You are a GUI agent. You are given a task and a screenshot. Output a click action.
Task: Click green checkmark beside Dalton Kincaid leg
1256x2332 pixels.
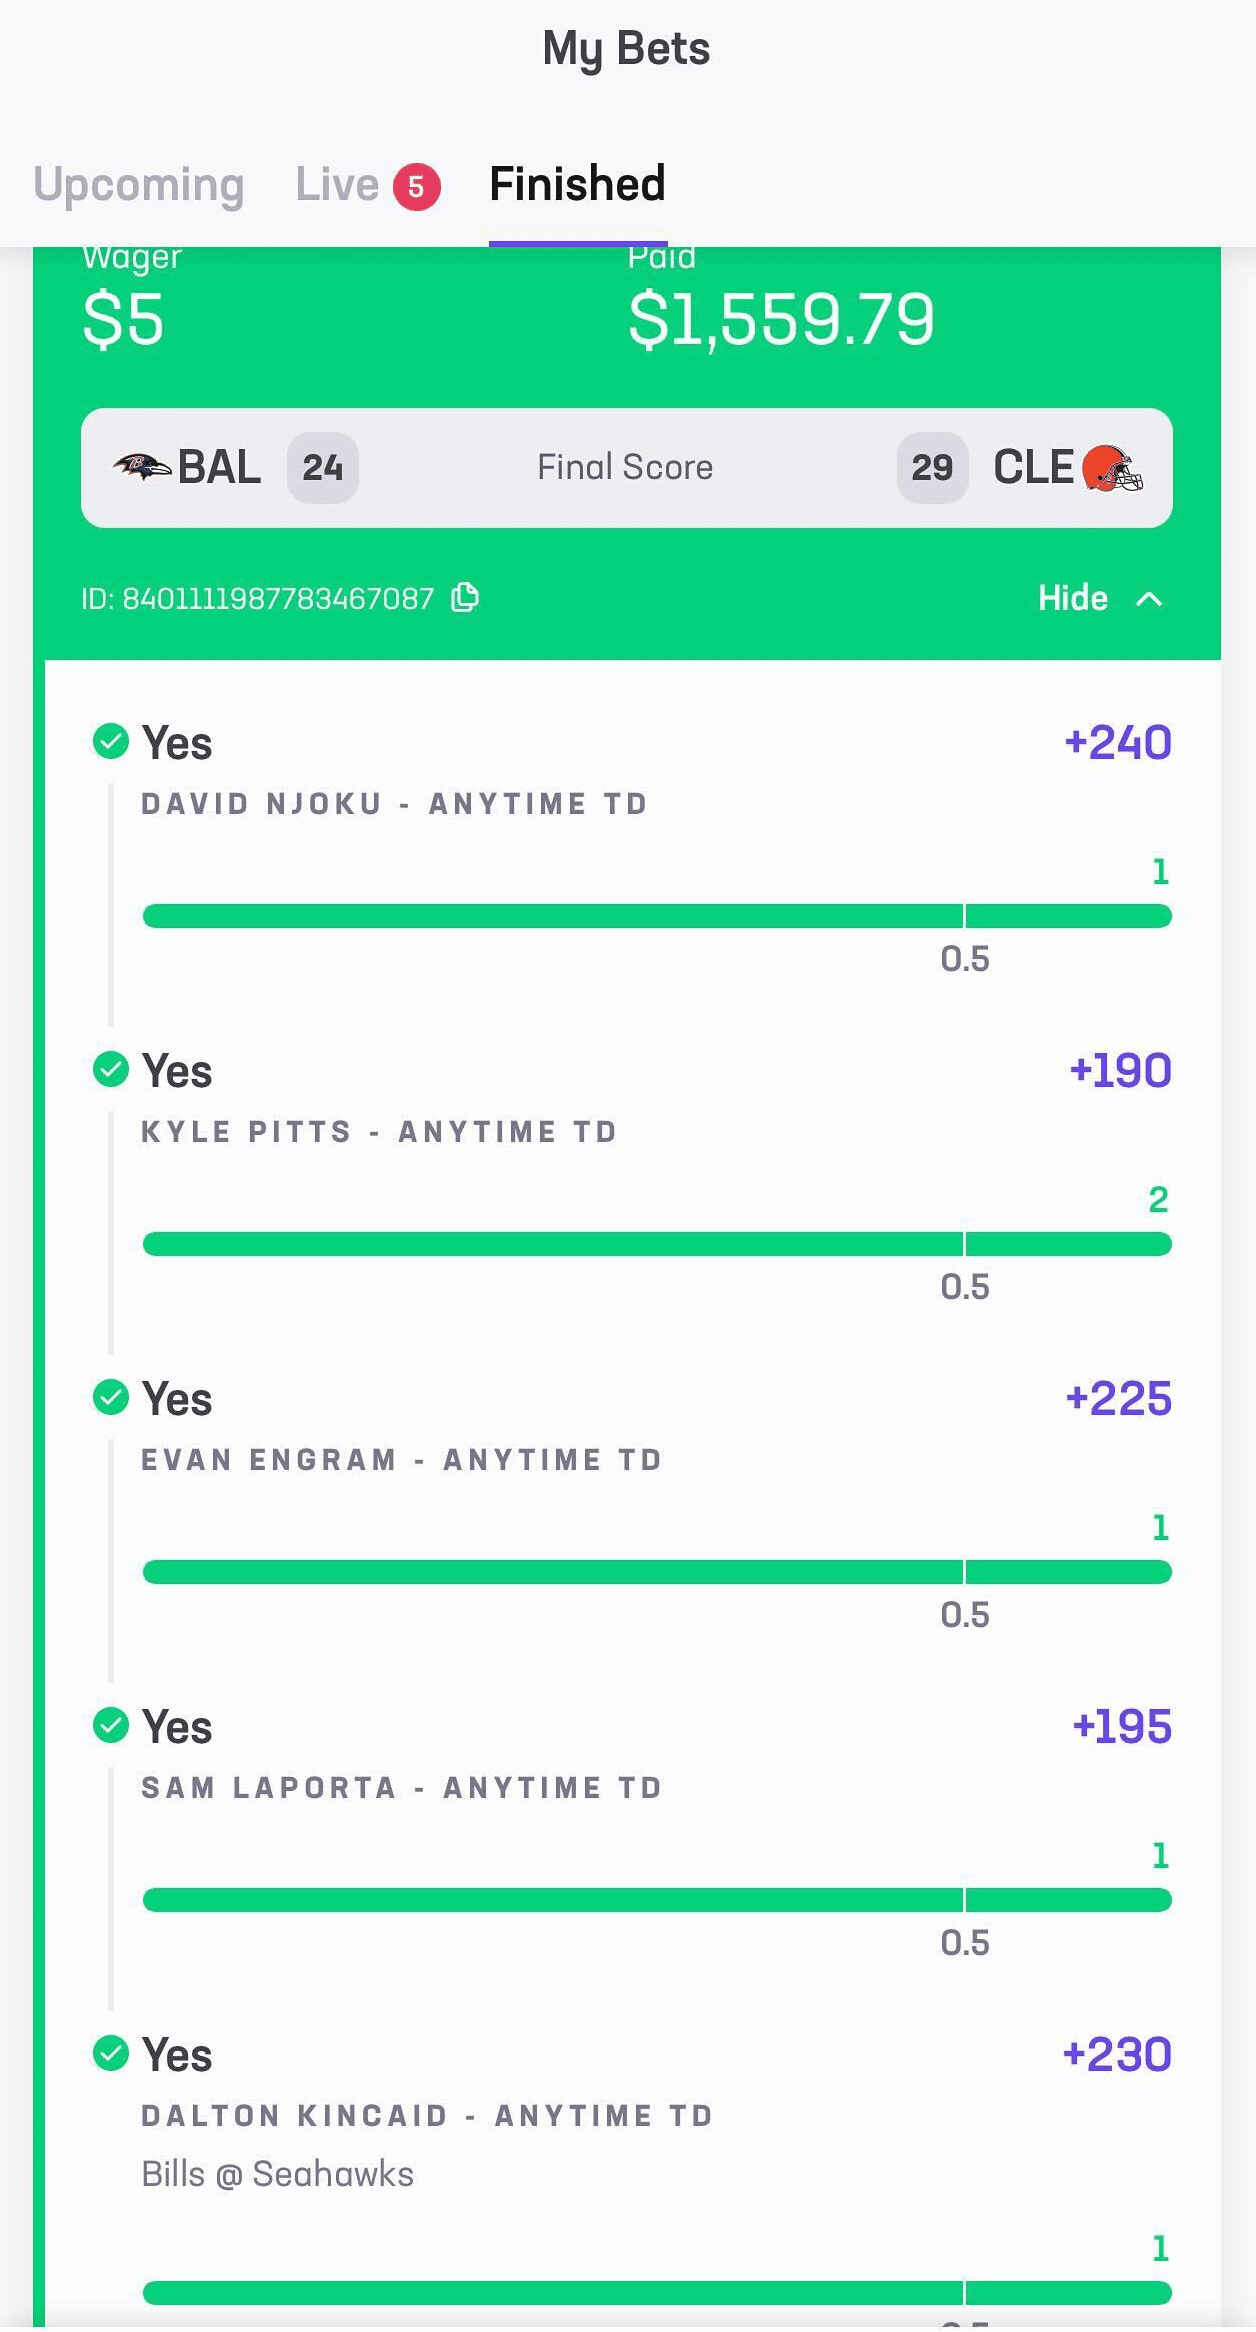[x=111, y=2053]
